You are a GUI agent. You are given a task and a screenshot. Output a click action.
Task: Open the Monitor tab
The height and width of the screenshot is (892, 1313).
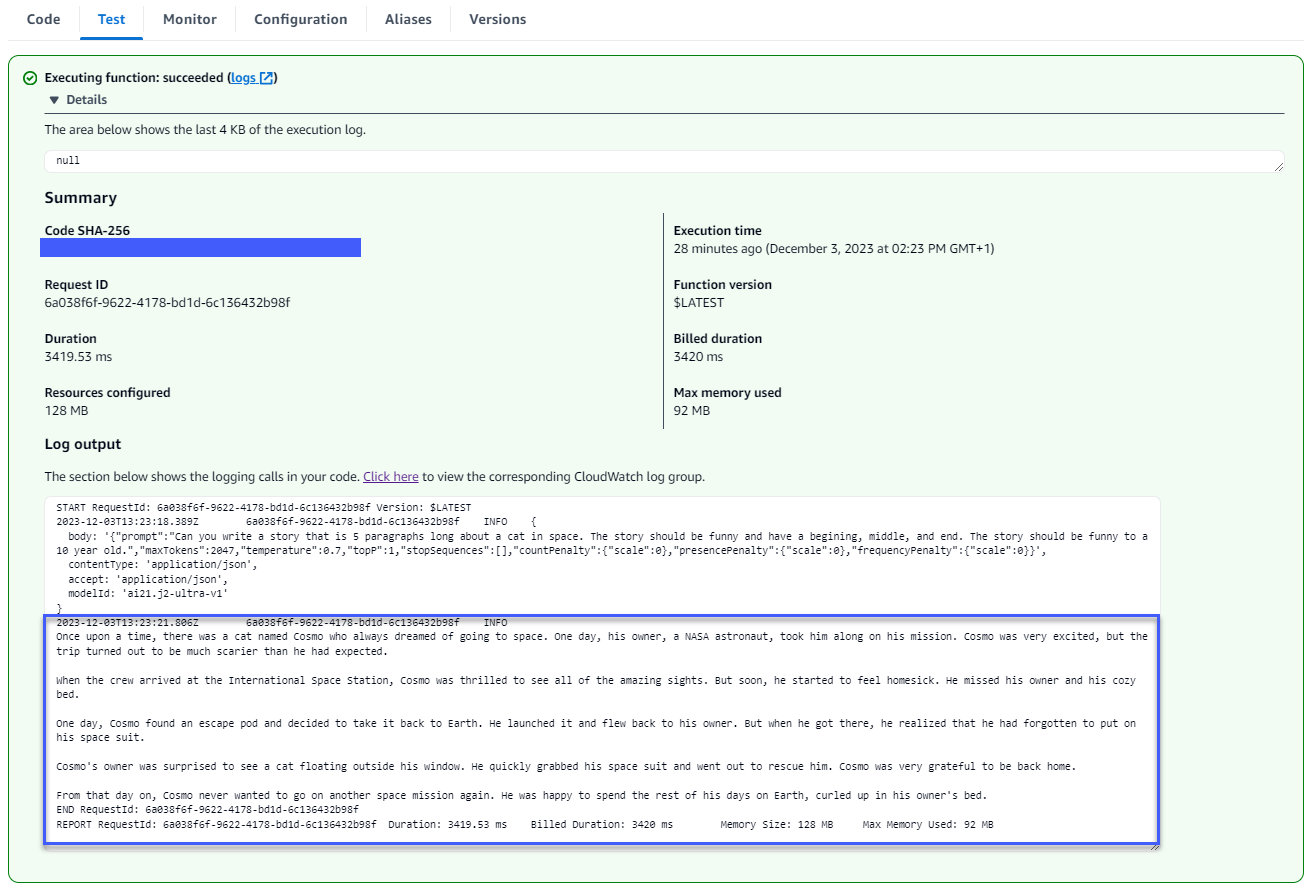(189, 19)
